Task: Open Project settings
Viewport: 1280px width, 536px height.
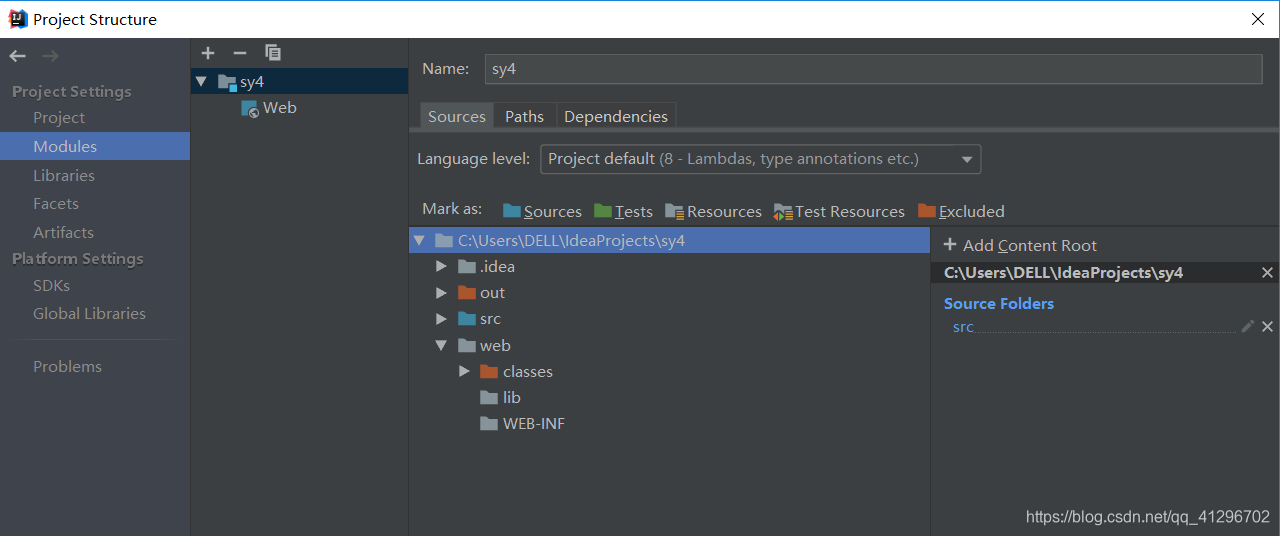Action: (x=59, y=118)
